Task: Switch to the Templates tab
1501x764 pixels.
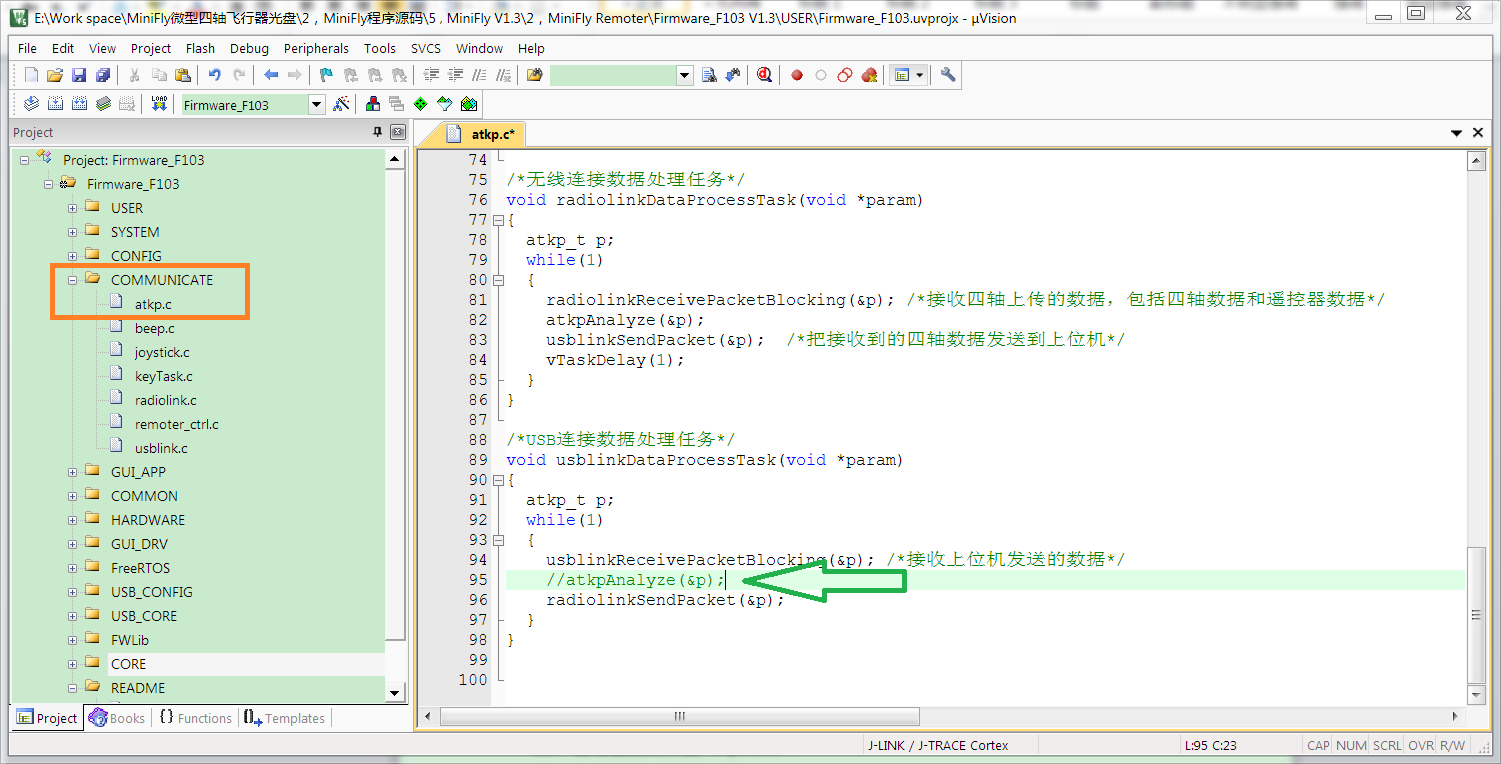Action: [x=284, y=718]
